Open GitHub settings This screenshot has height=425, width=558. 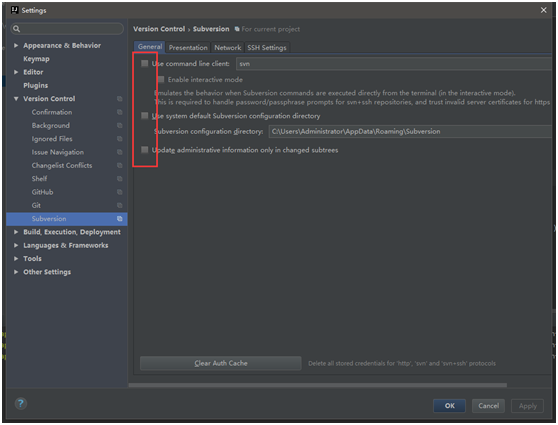[42, 192]
